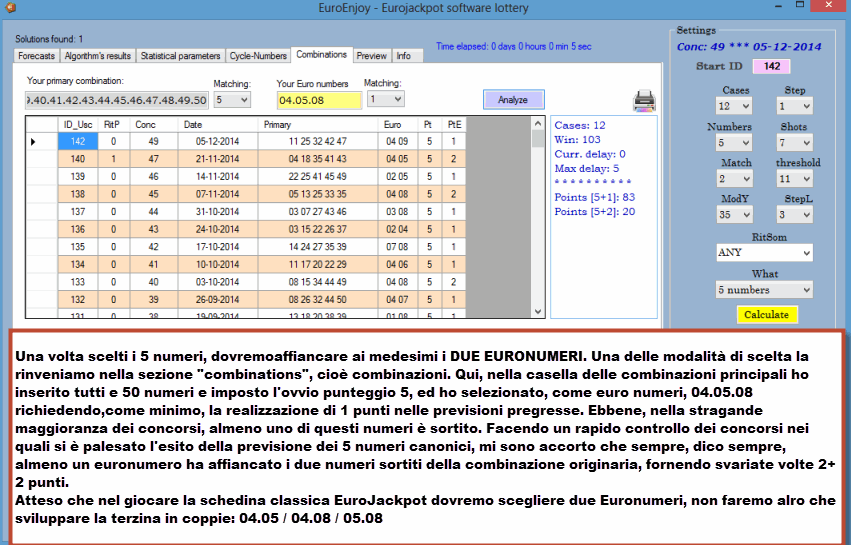This screenshot has height=545, width=851.
Task: Click the Points [5+2]: 20 text
Action: click(x=594, y=212)
